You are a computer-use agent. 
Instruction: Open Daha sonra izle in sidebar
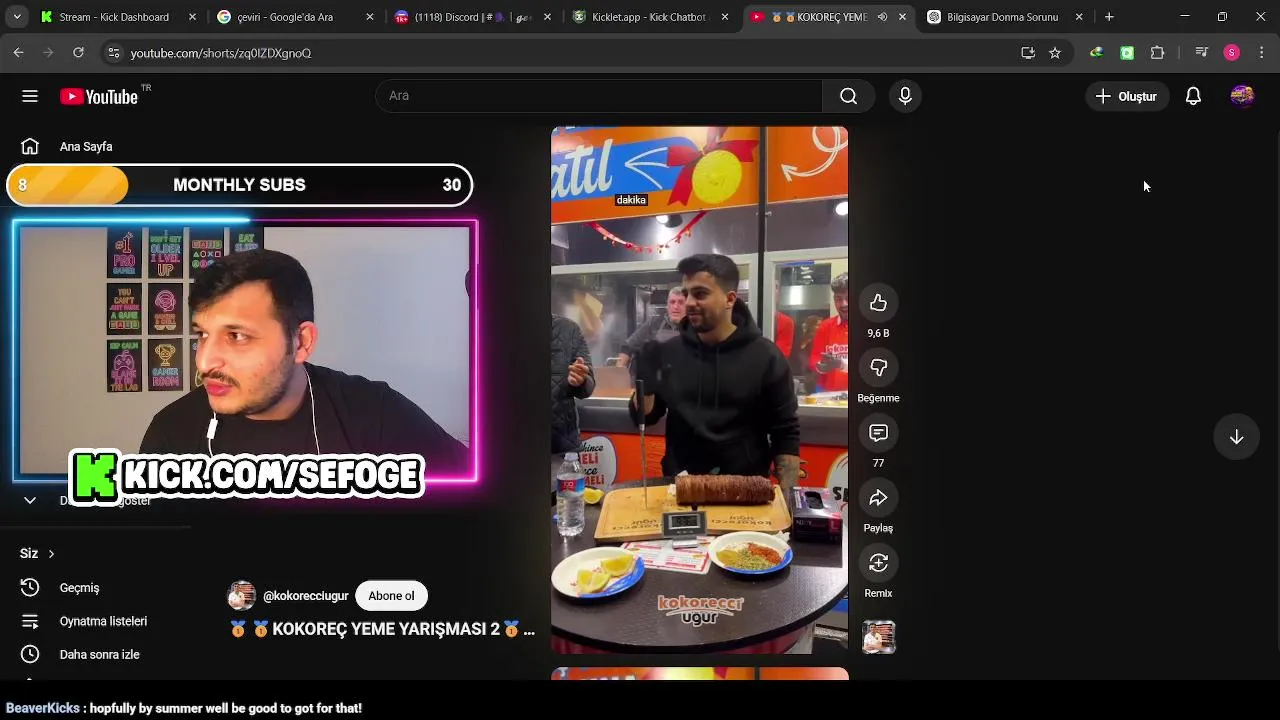(x=80, y=655)
